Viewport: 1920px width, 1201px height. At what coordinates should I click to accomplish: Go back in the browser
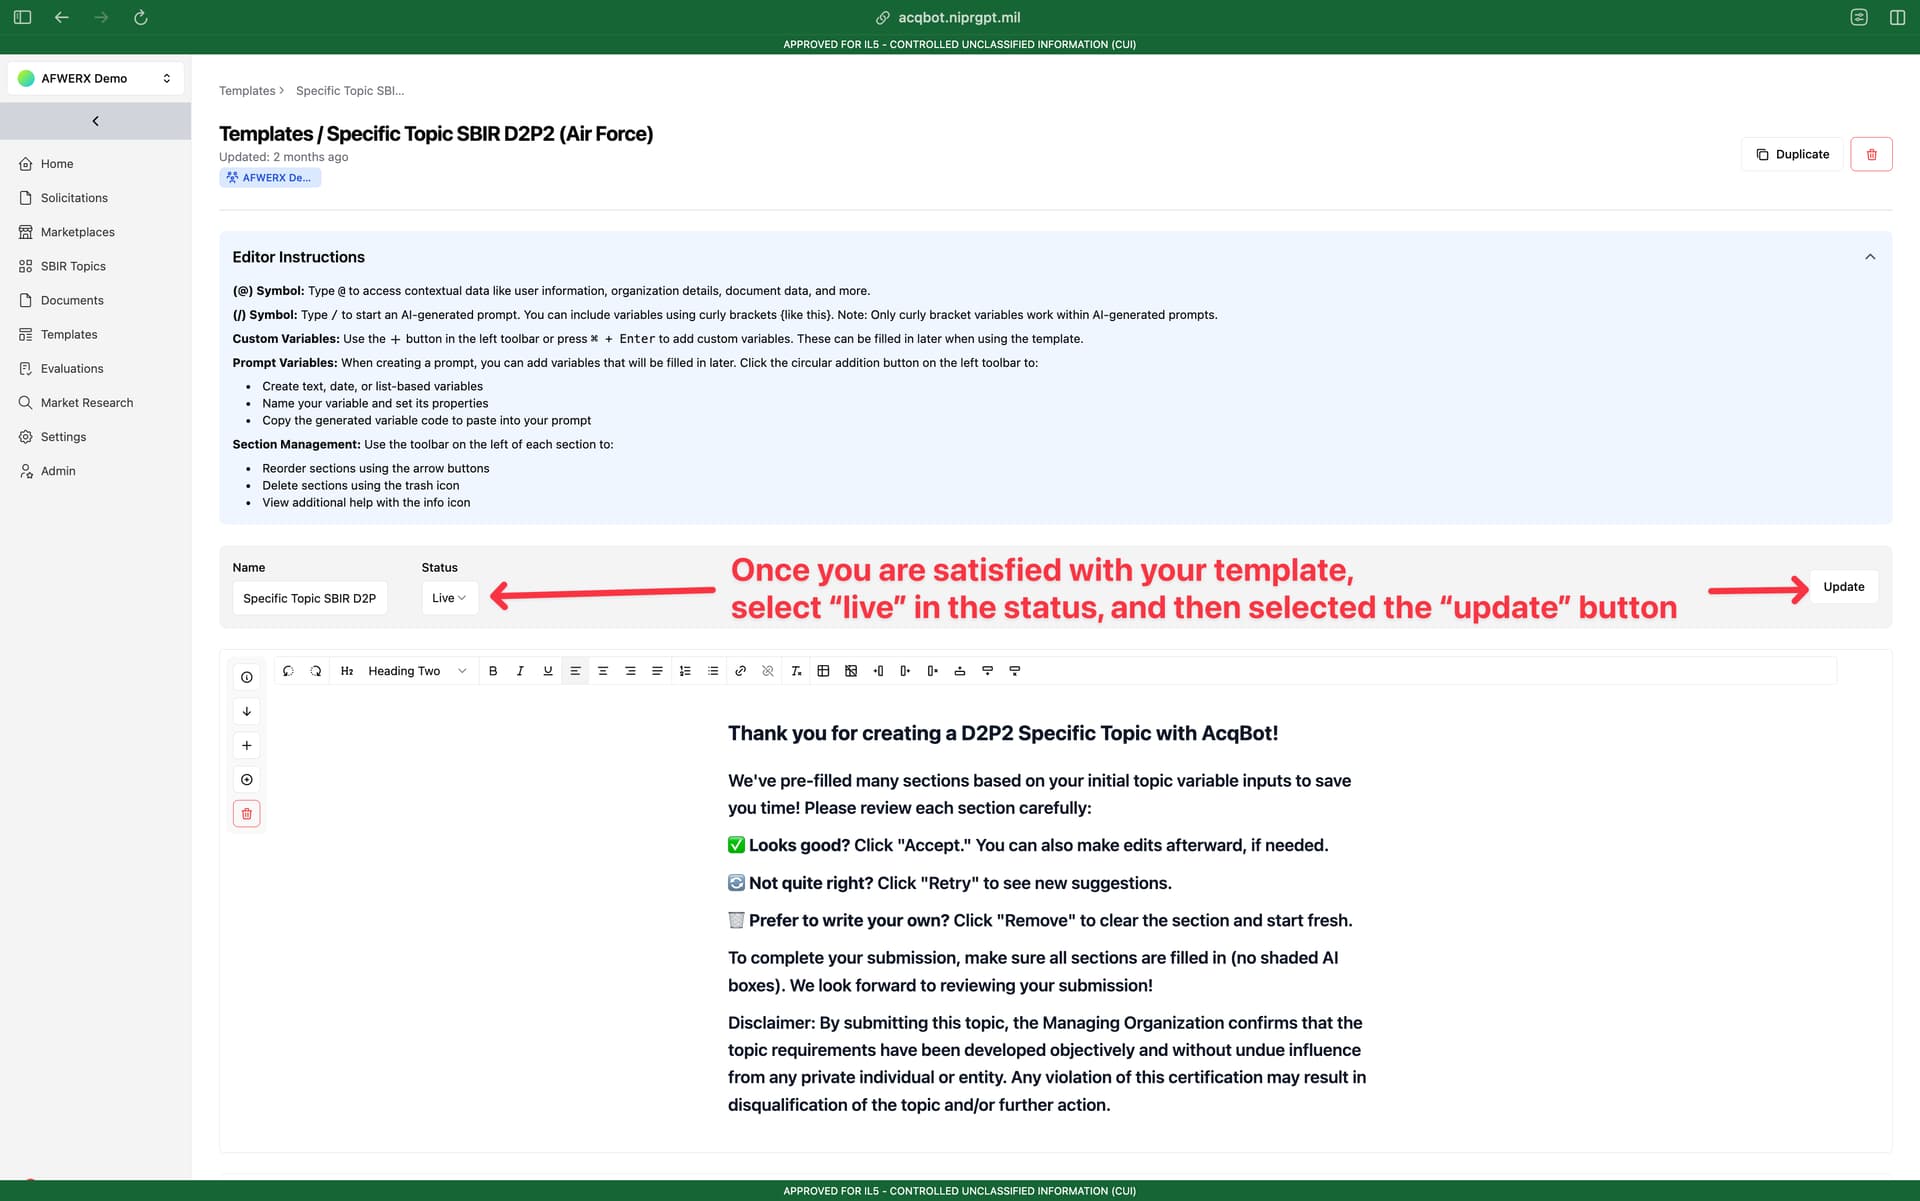[62, 17]
